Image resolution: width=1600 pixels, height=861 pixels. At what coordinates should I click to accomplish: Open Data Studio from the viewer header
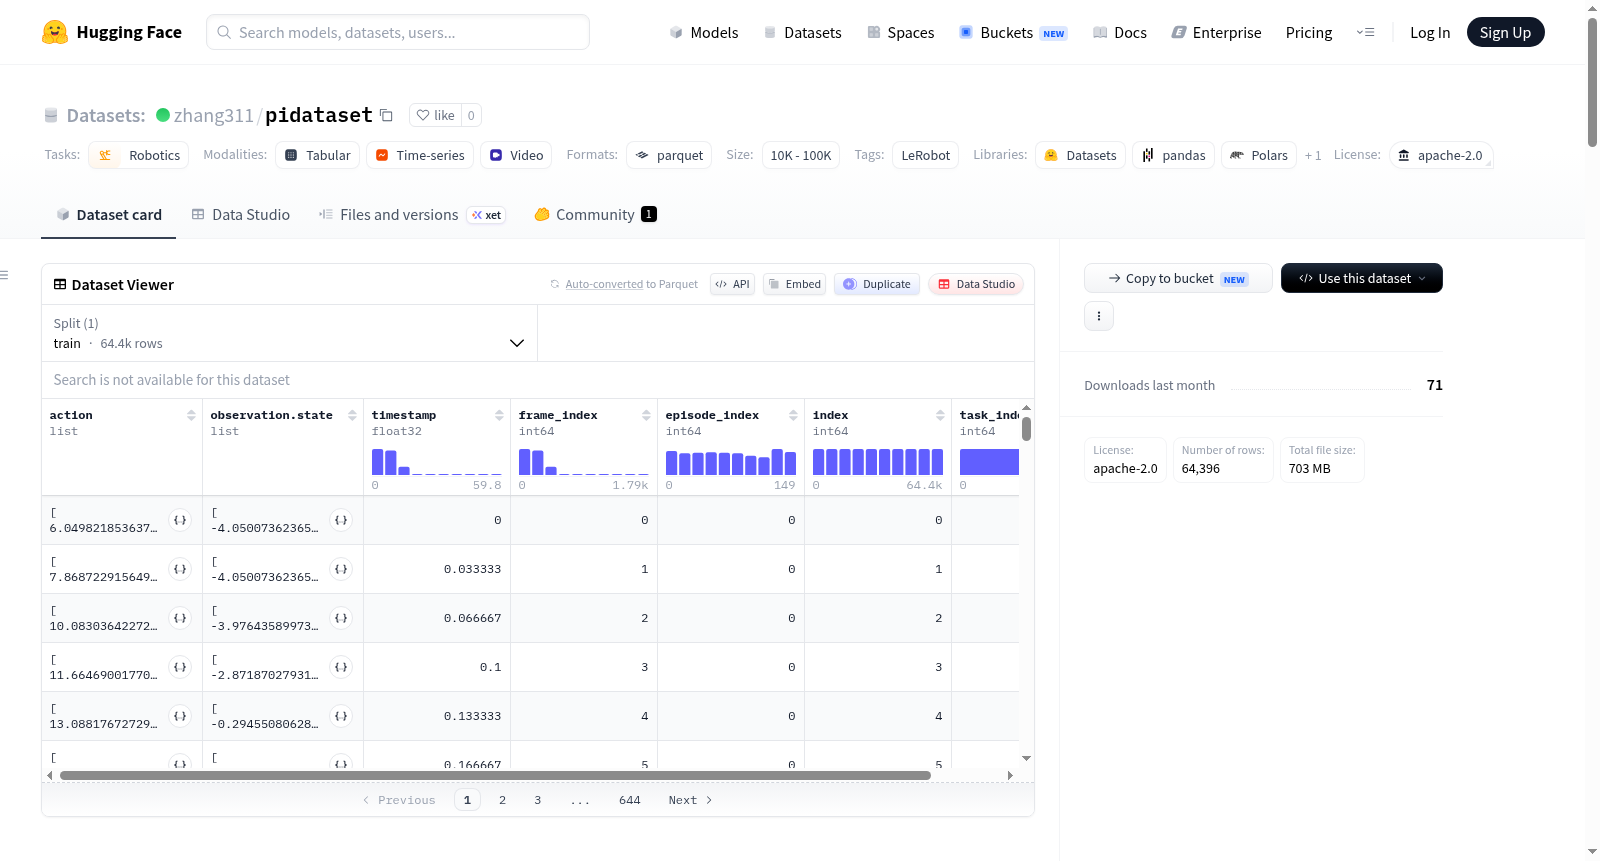(976, 284)
